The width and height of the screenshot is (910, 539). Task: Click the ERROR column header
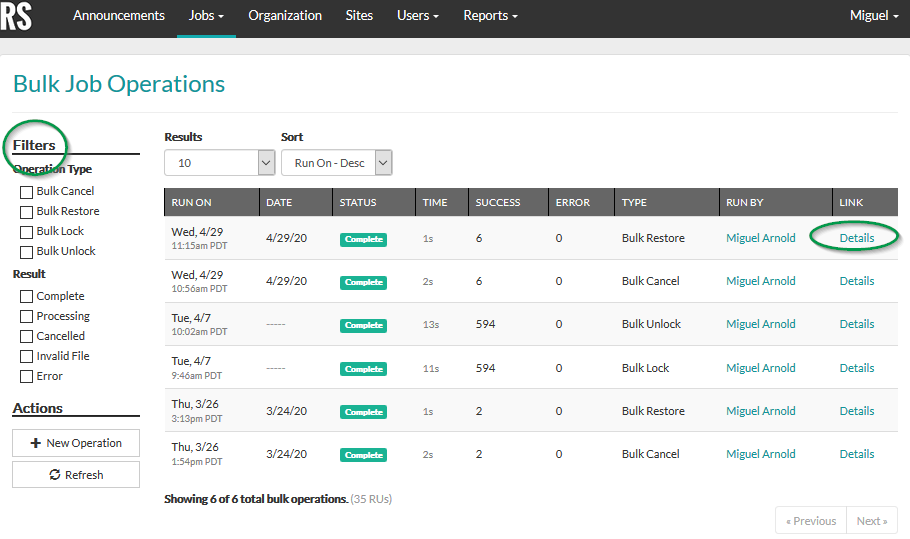pyautogui.click(x=582, y=202)
